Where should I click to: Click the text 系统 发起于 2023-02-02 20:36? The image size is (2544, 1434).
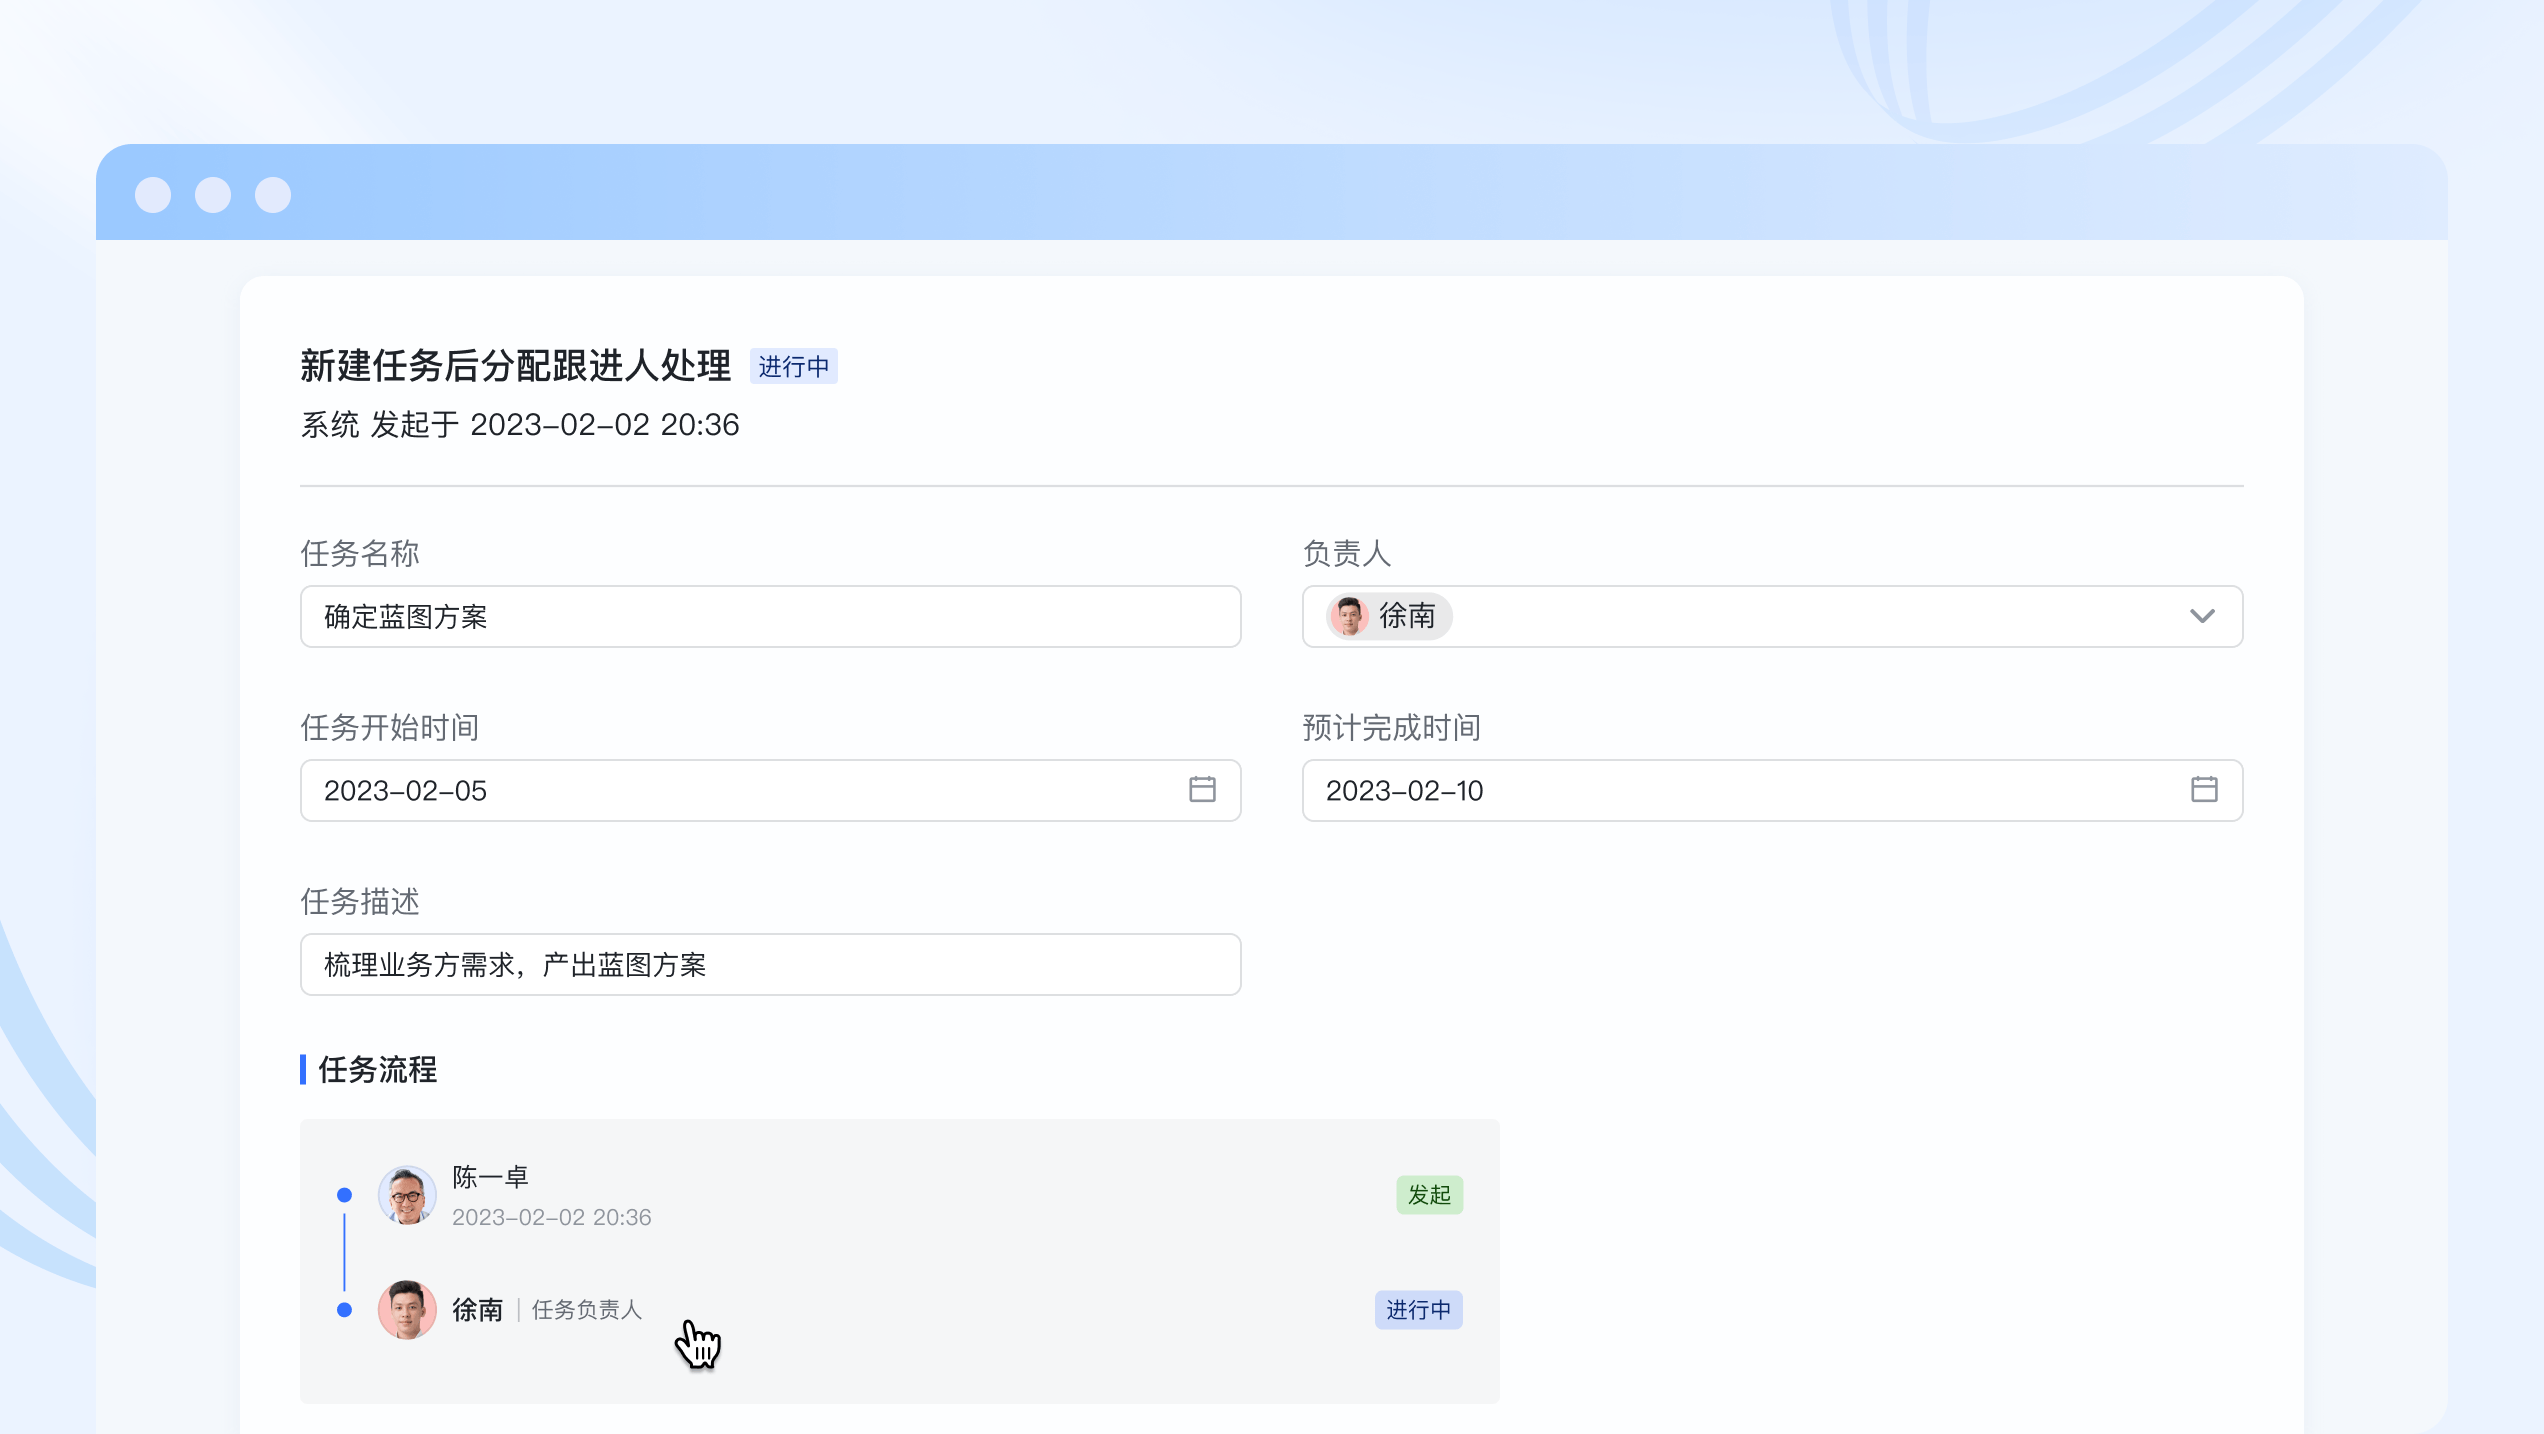[x=520, y=424]
